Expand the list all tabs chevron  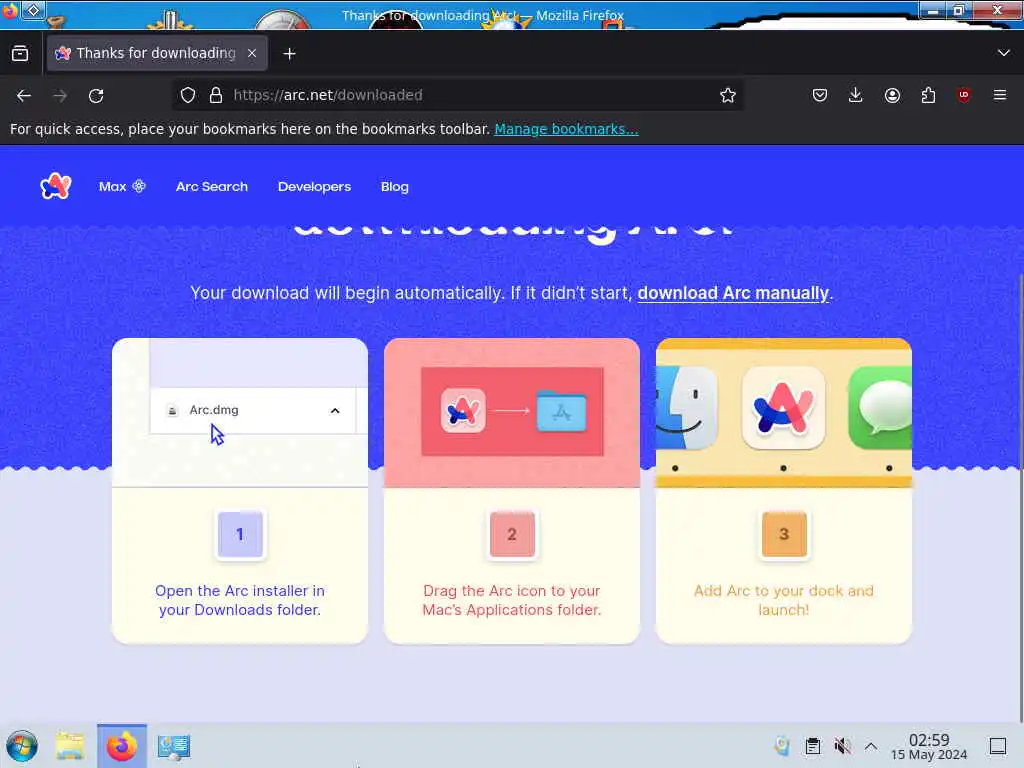(x=1003, y=53)
